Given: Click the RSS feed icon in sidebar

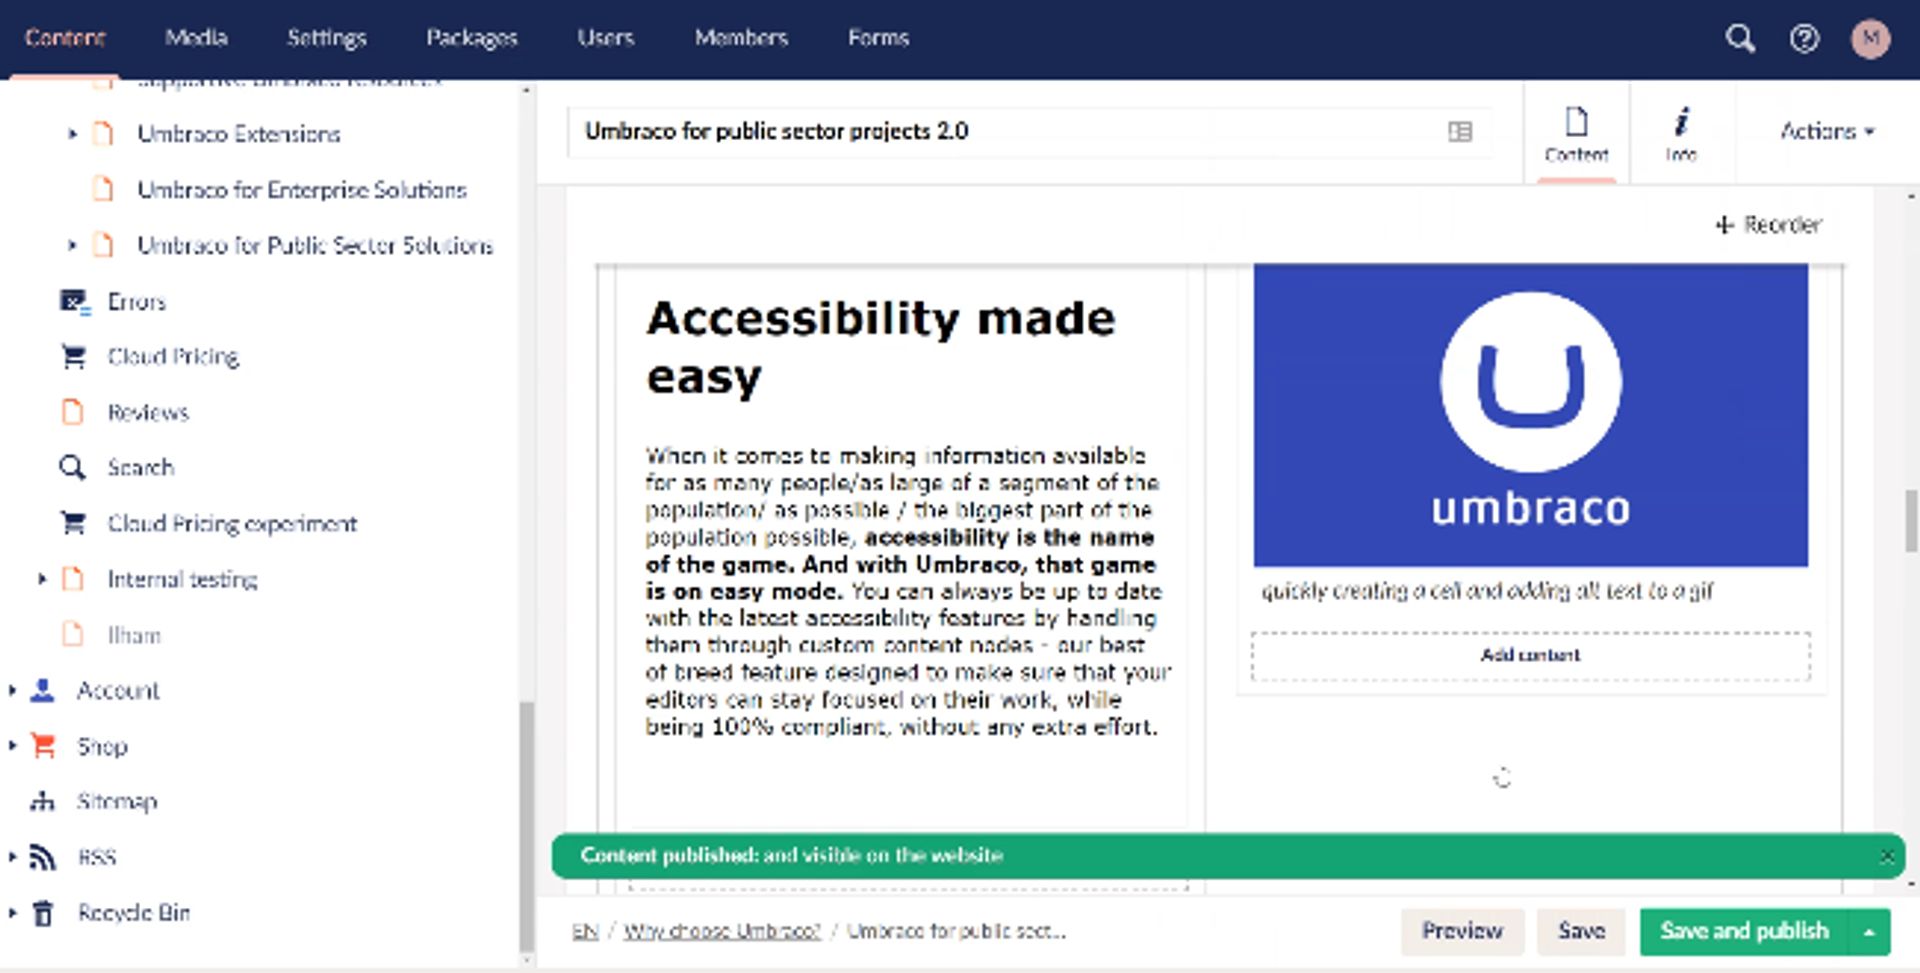Looking at the screenshot, I should point(41,856).
